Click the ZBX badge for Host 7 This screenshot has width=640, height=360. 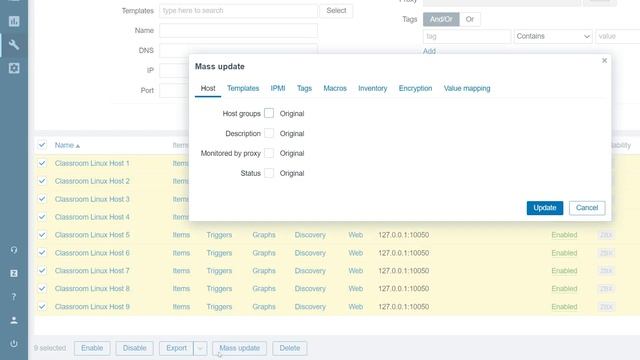point(606,271)
